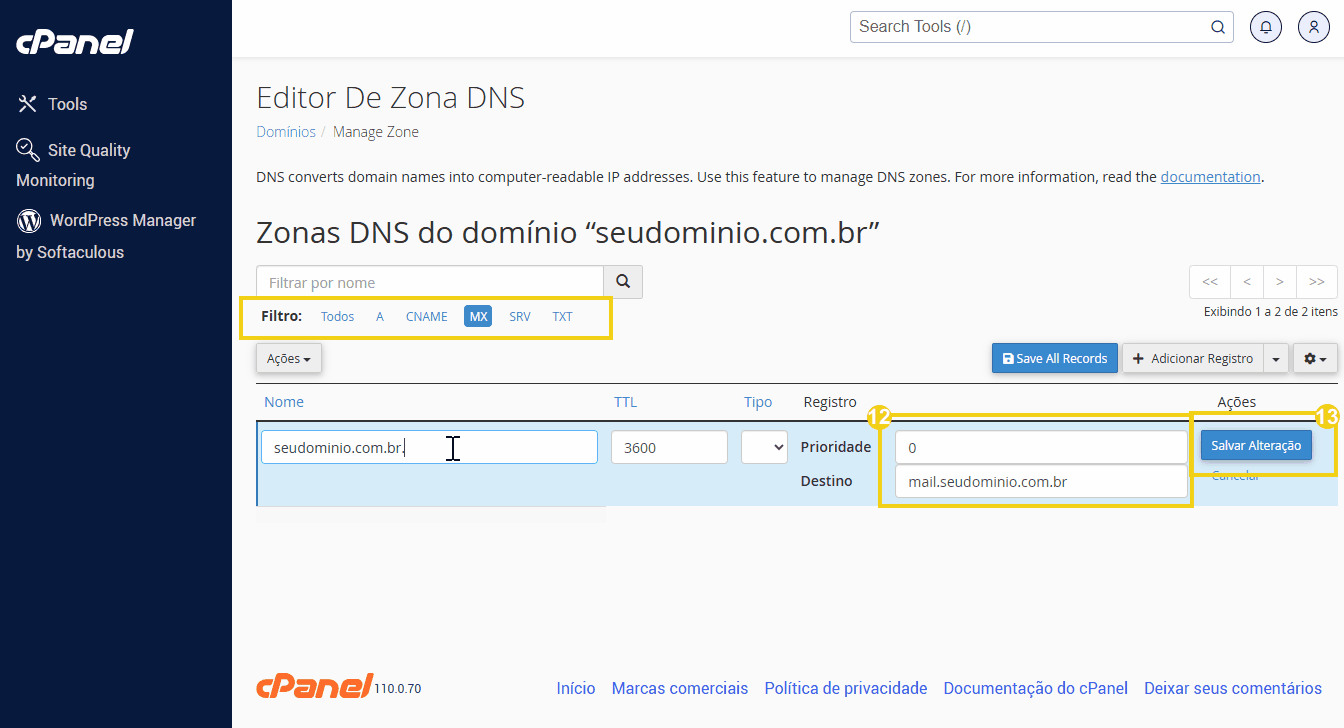Click the Filtrar por nome field
This screenshot has height=728, width=1344.
(430, 282)
